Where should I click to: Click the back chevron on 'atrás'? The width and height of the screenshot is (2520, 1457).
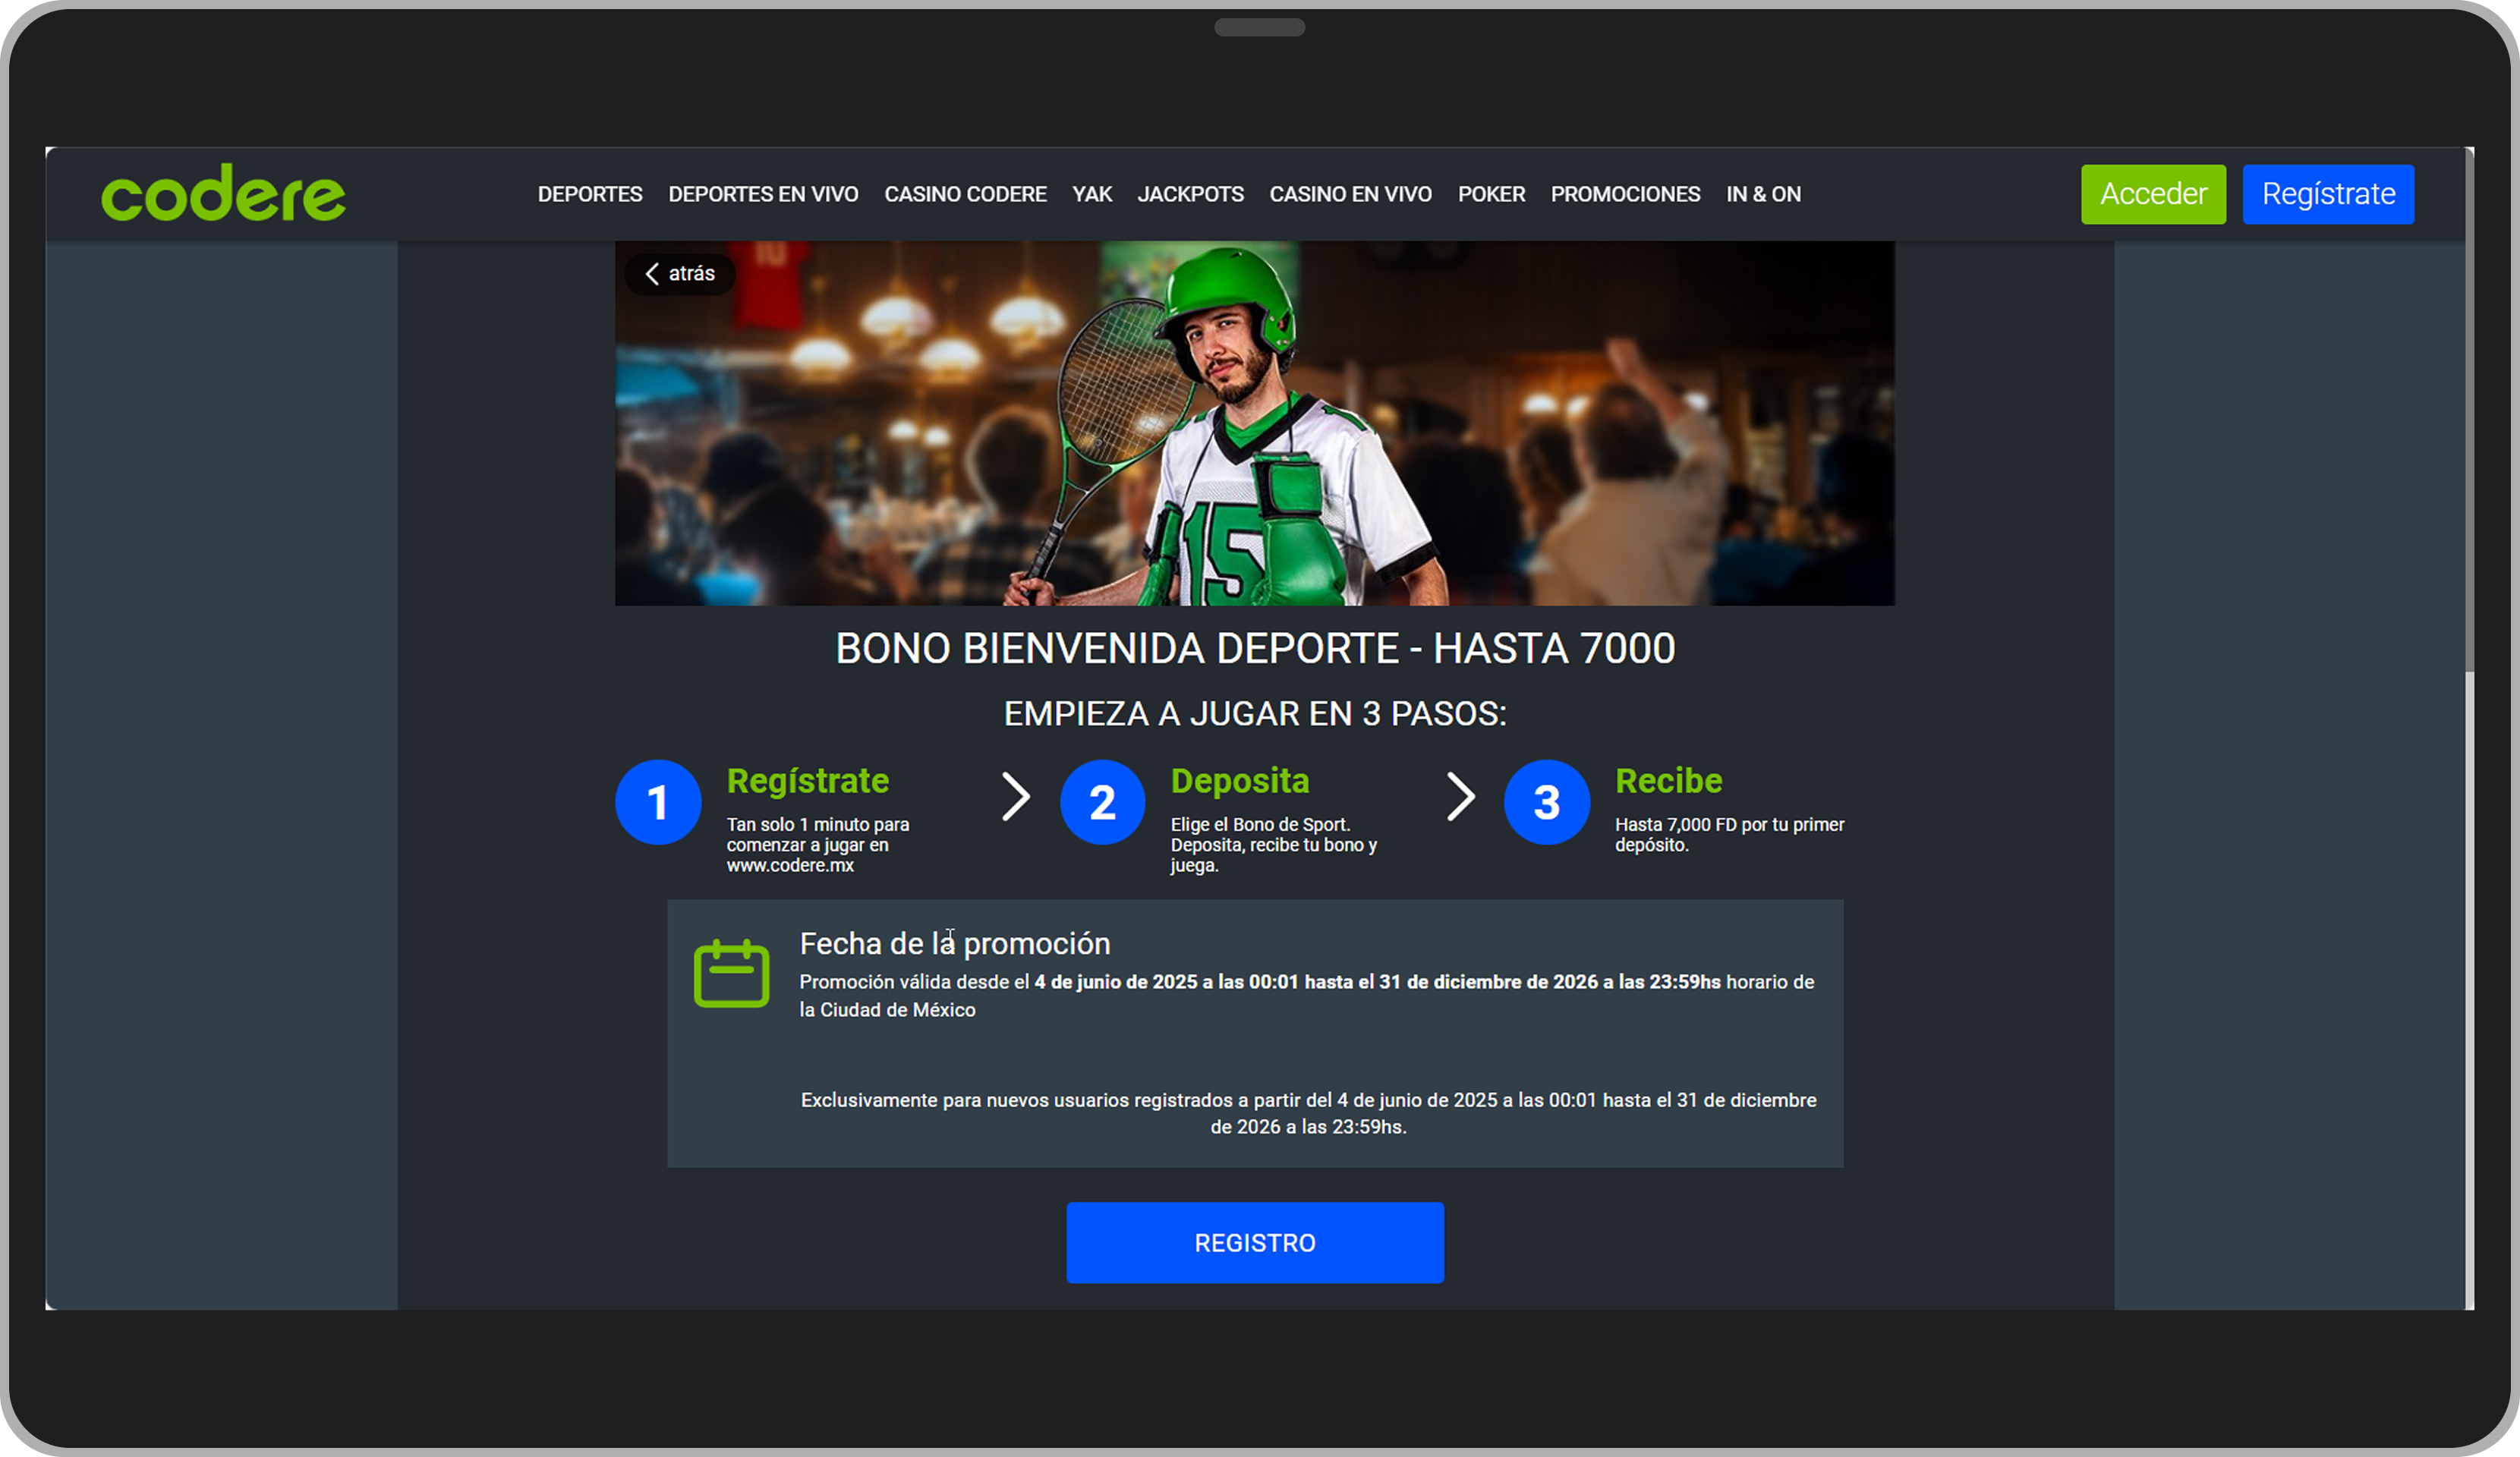coord(655,273)
